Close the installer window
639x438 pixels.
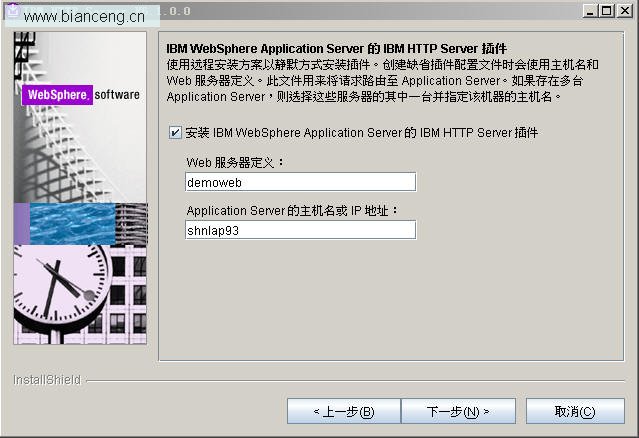tap(624, 11)
